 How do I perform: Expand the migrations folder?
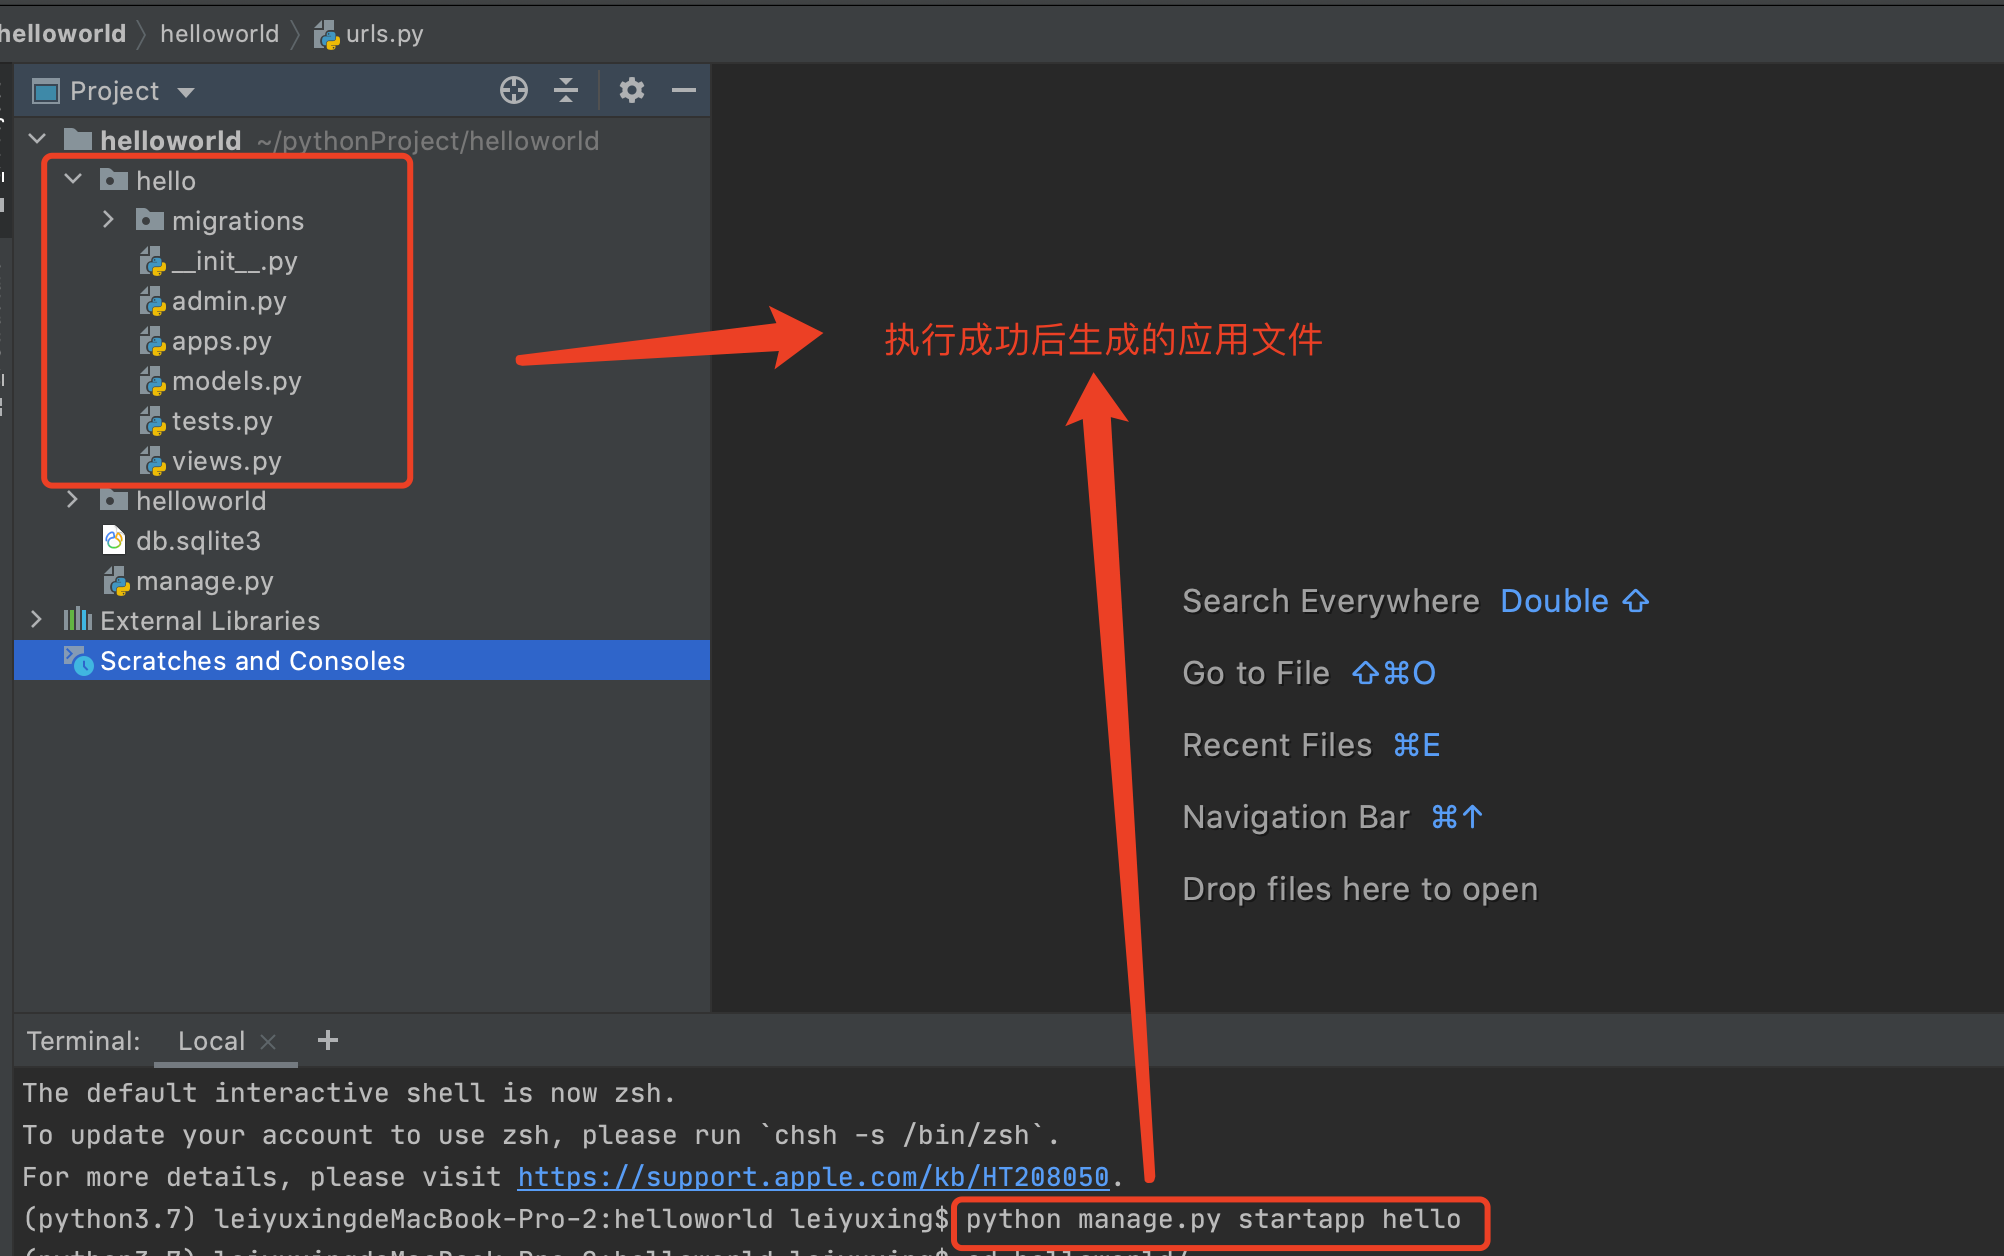point(108,220)
